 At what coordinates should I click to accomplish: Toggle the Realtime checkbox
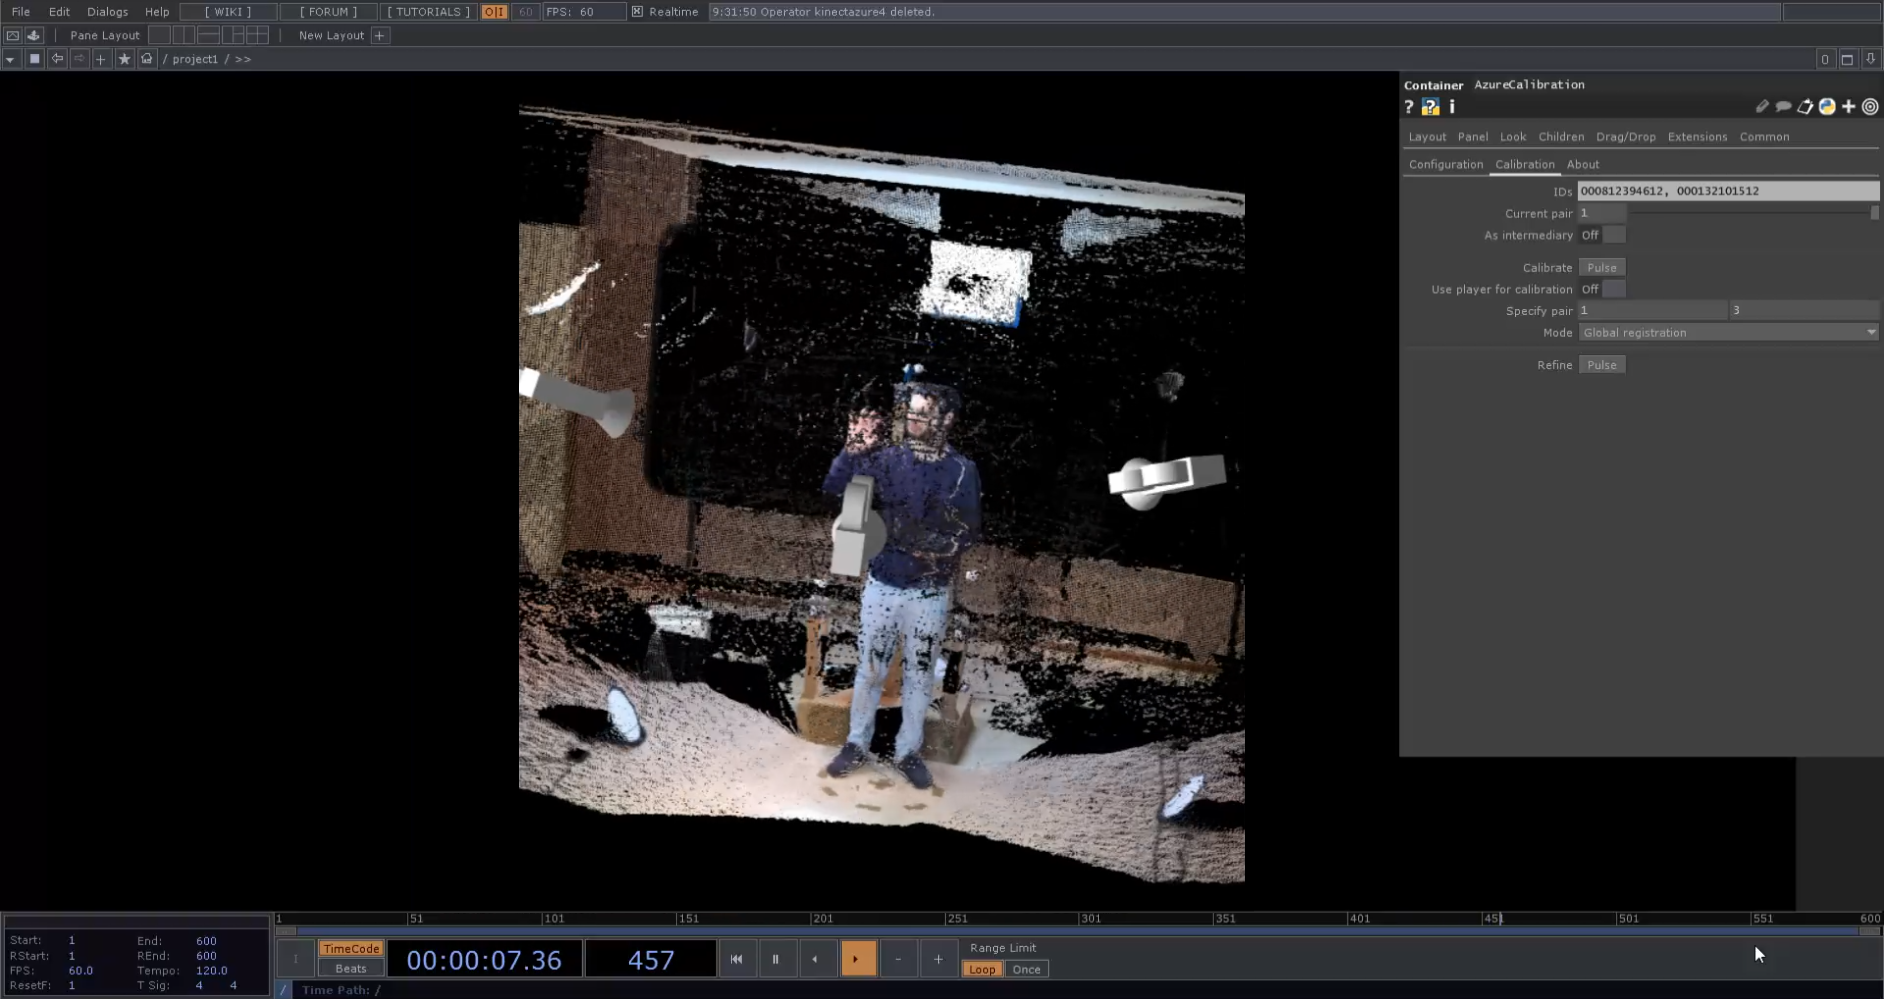click(637, 12)
